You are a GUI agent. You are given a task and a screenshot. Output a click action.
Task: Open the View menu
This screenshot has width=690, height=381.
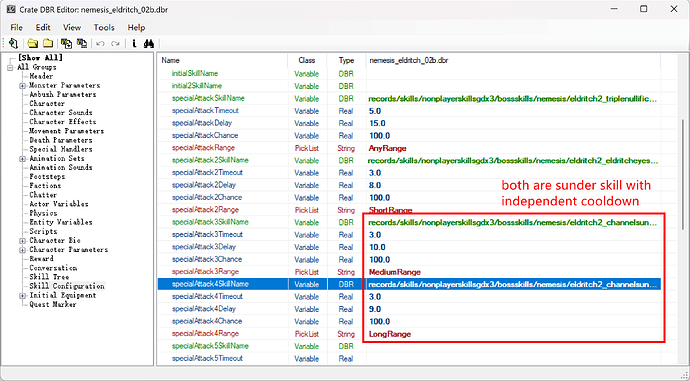click(x=72, y=27)
